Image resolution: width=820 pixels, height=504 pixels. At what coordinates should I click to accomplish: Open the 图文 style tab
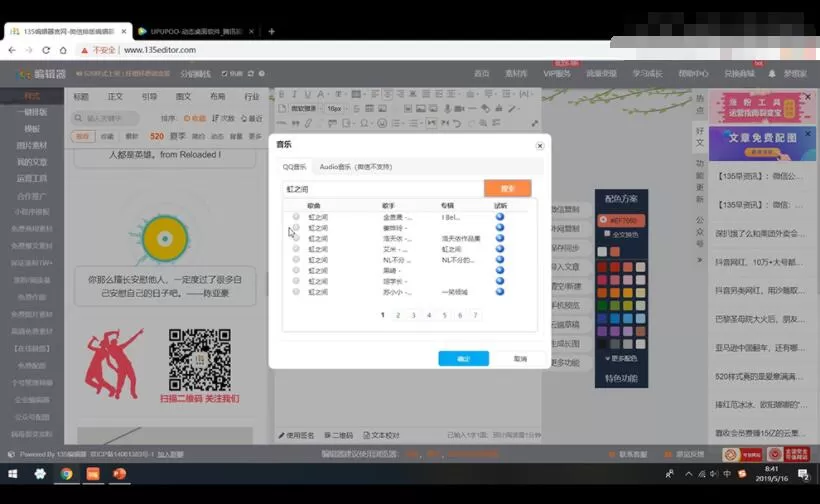(x=184, y=97)
